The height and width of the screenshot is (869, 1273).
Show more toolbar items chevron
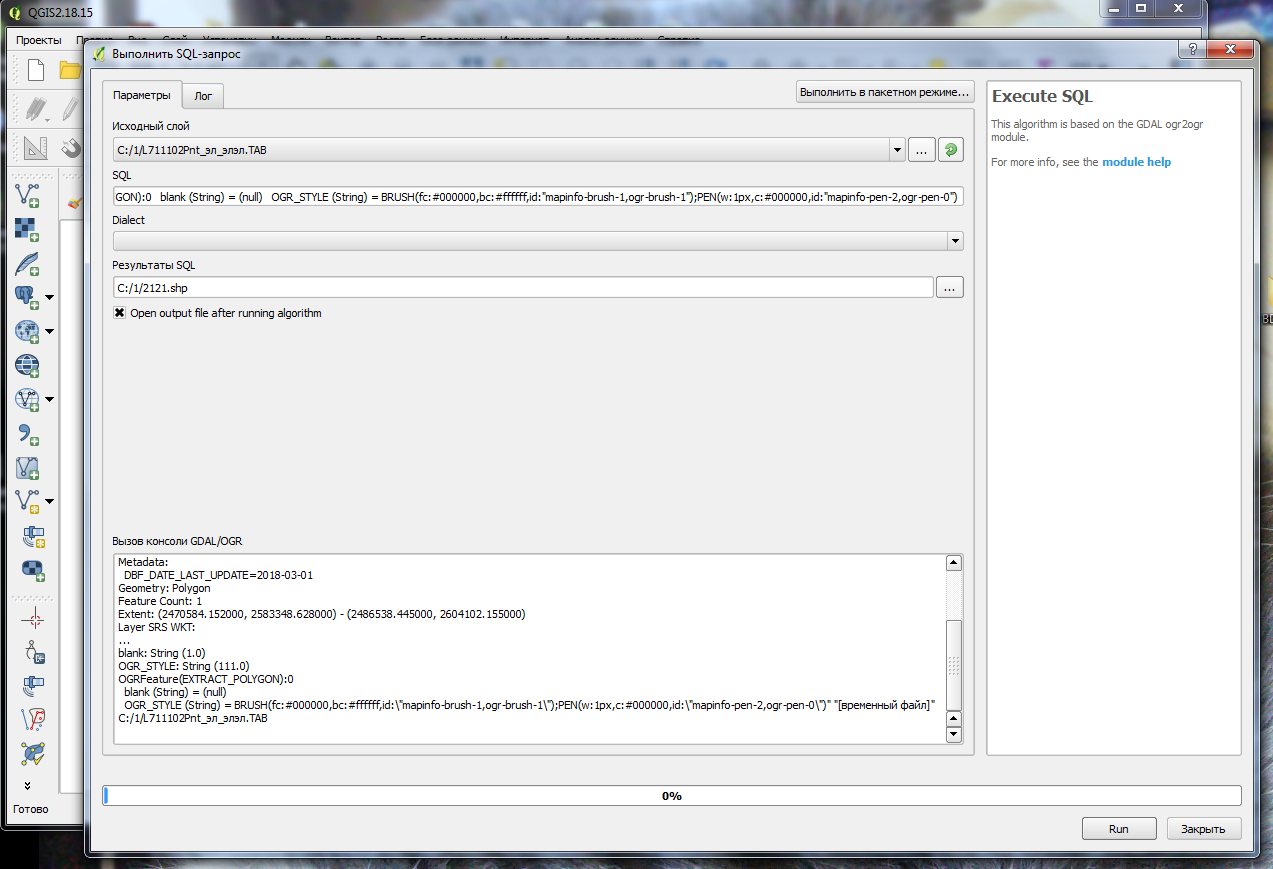[x=27, y=785]
